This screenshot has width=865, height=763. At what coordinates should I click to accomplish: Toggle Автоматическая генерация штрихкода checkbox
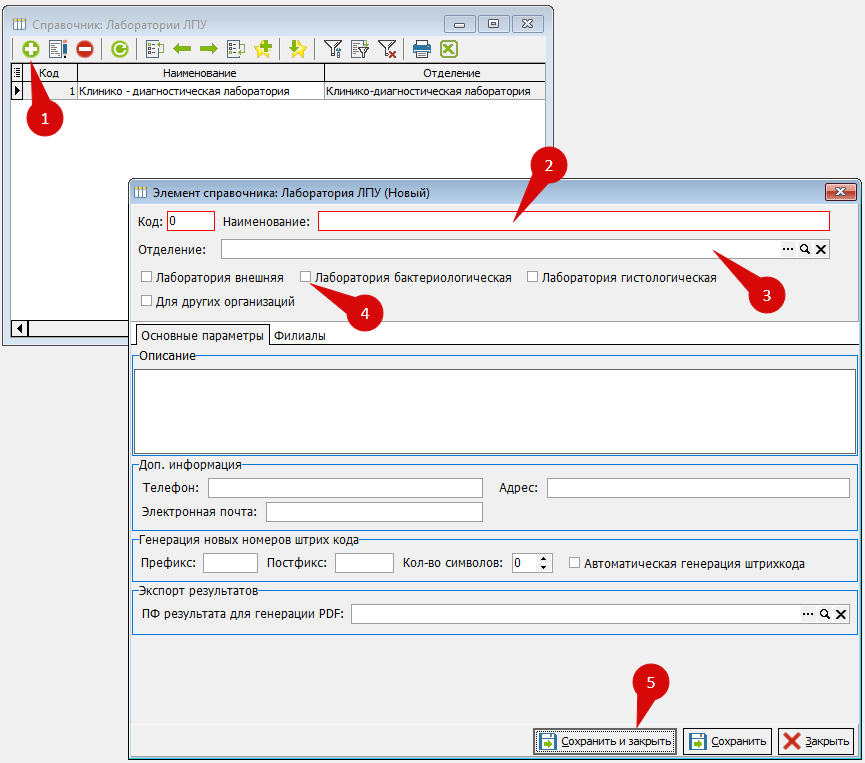574,563
